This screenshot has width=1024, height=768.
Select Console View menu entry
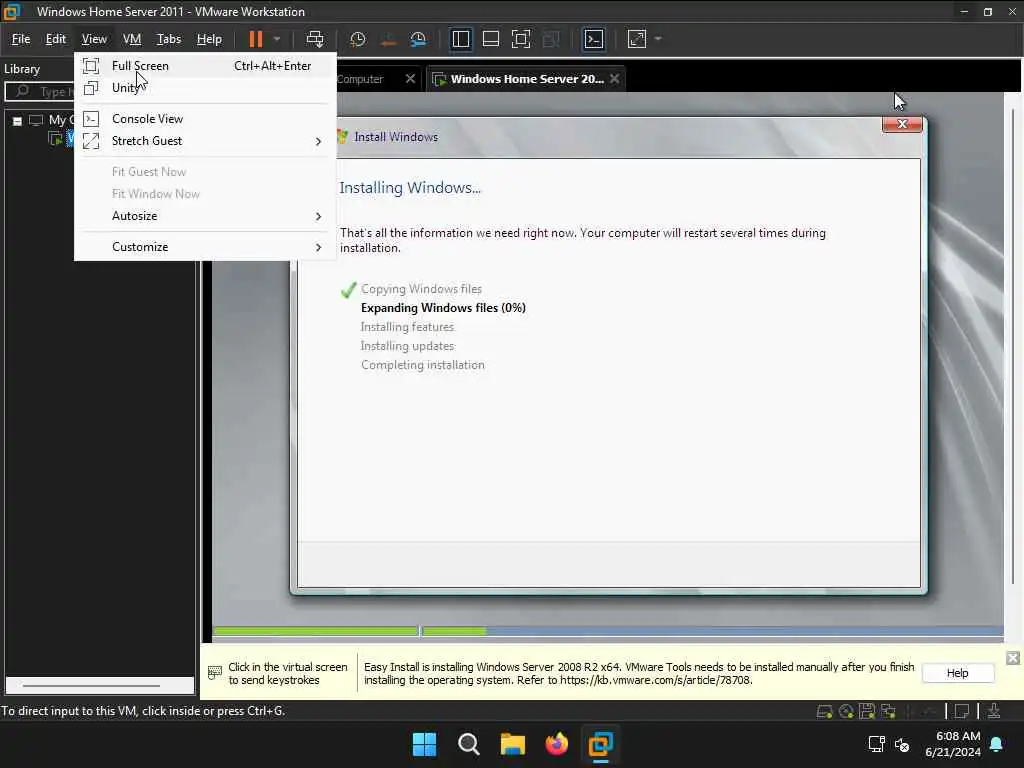pos(205,119)
